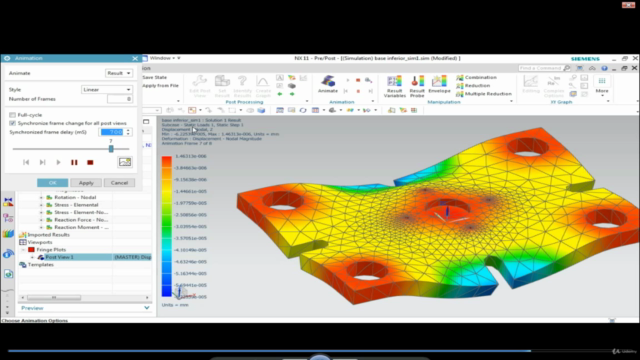Click the ribbon Animation stop icon
640x360 pixels.
click(358, 80)
